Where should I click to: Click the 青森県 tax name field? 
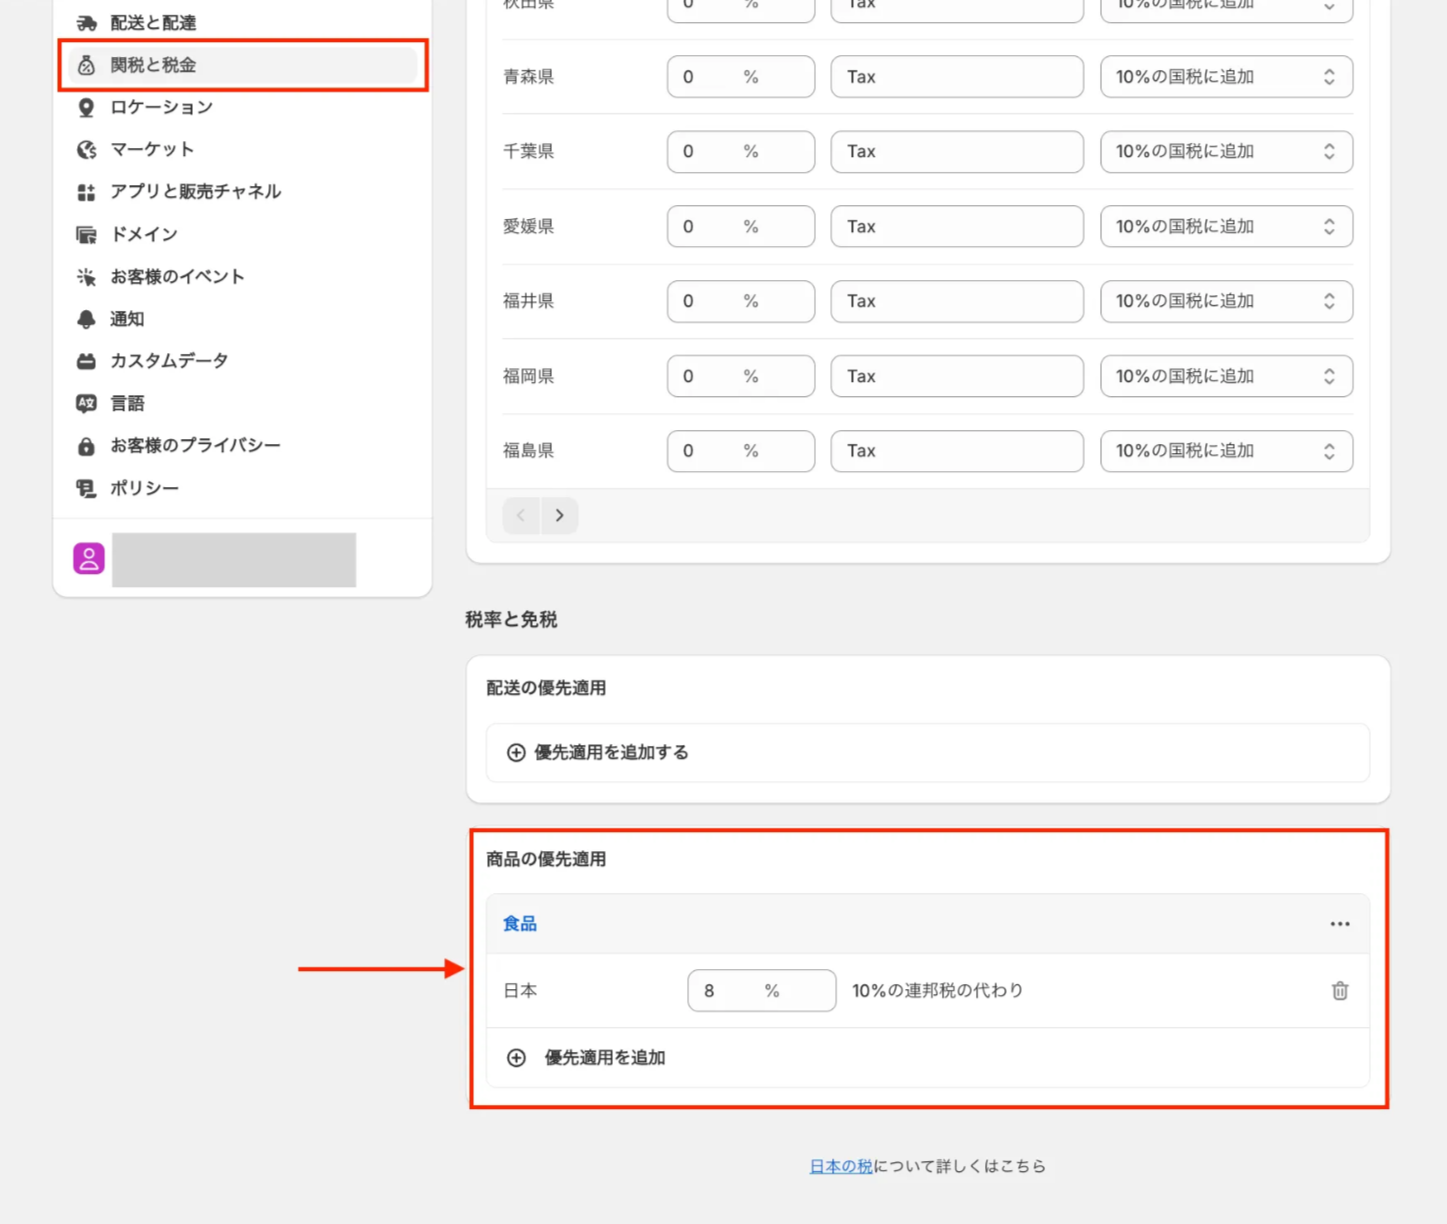pos(957,77)
